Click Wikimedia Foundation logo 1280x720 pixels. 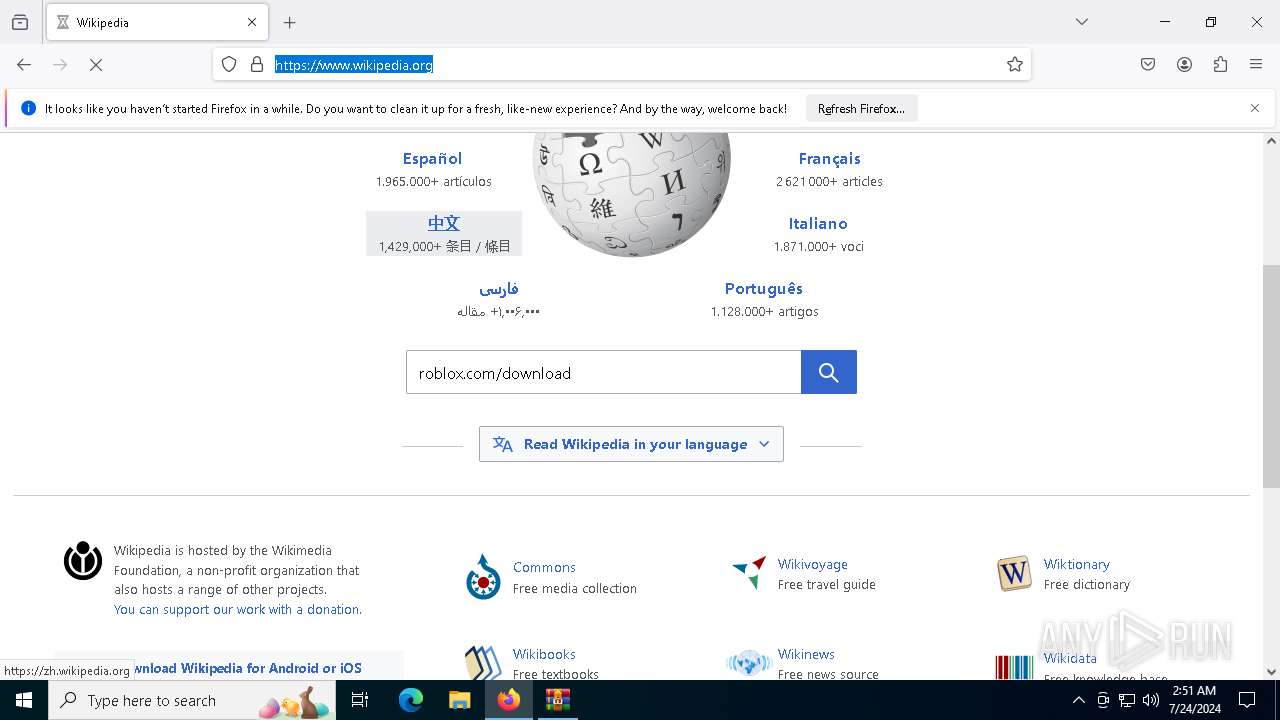coord(83,561)
